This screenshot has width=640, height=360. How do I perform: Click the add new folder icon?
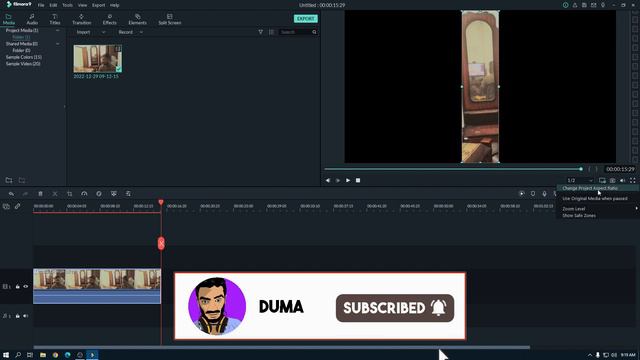(x=9, y=180)
